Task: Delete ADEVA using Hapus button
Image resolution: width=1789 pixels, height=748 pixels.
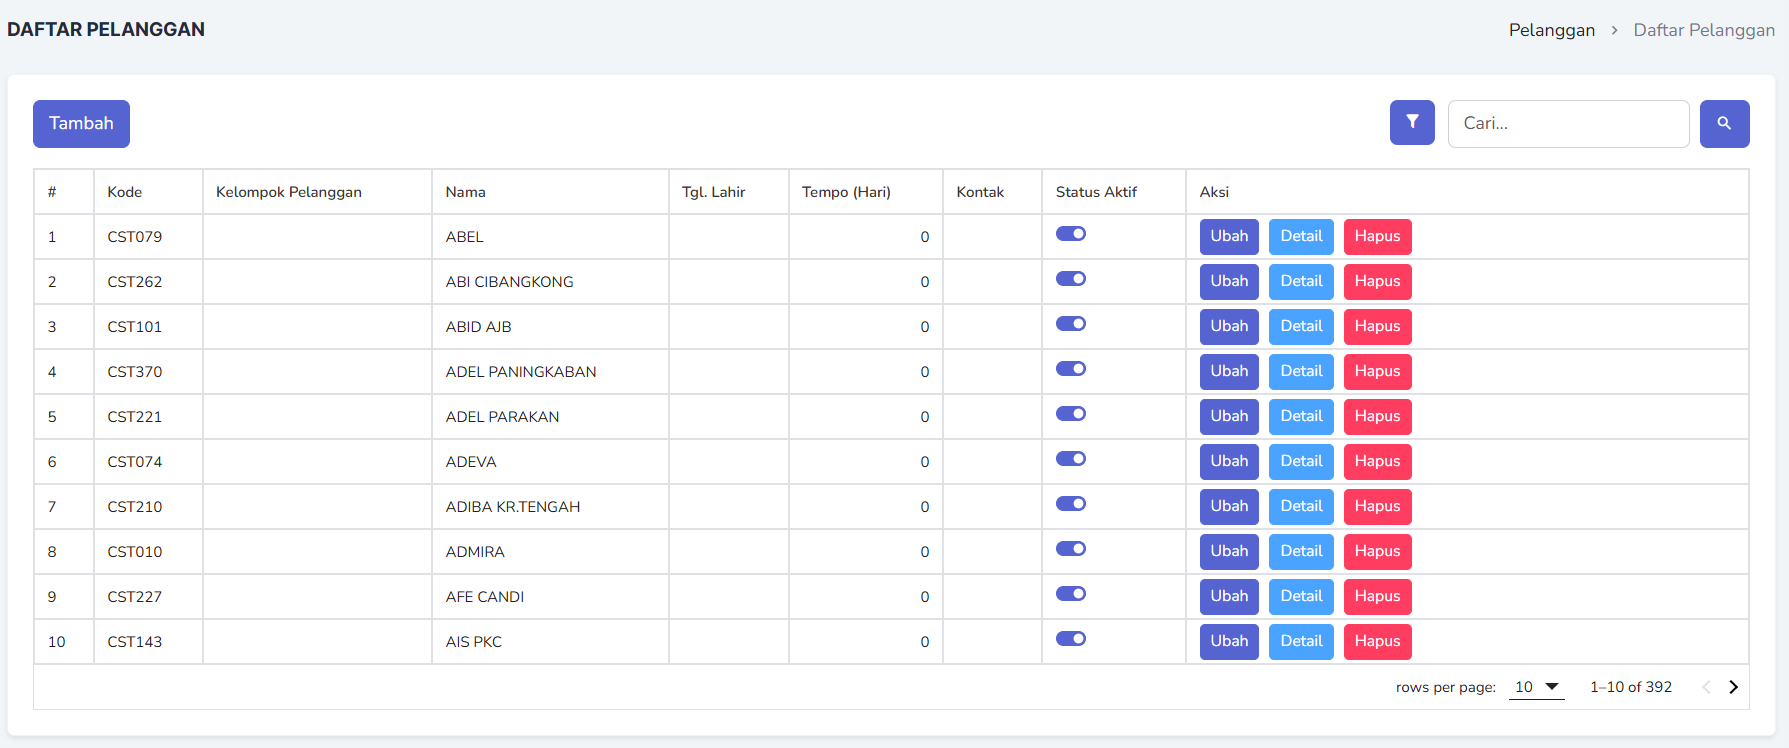Action: coord(1376,461)
